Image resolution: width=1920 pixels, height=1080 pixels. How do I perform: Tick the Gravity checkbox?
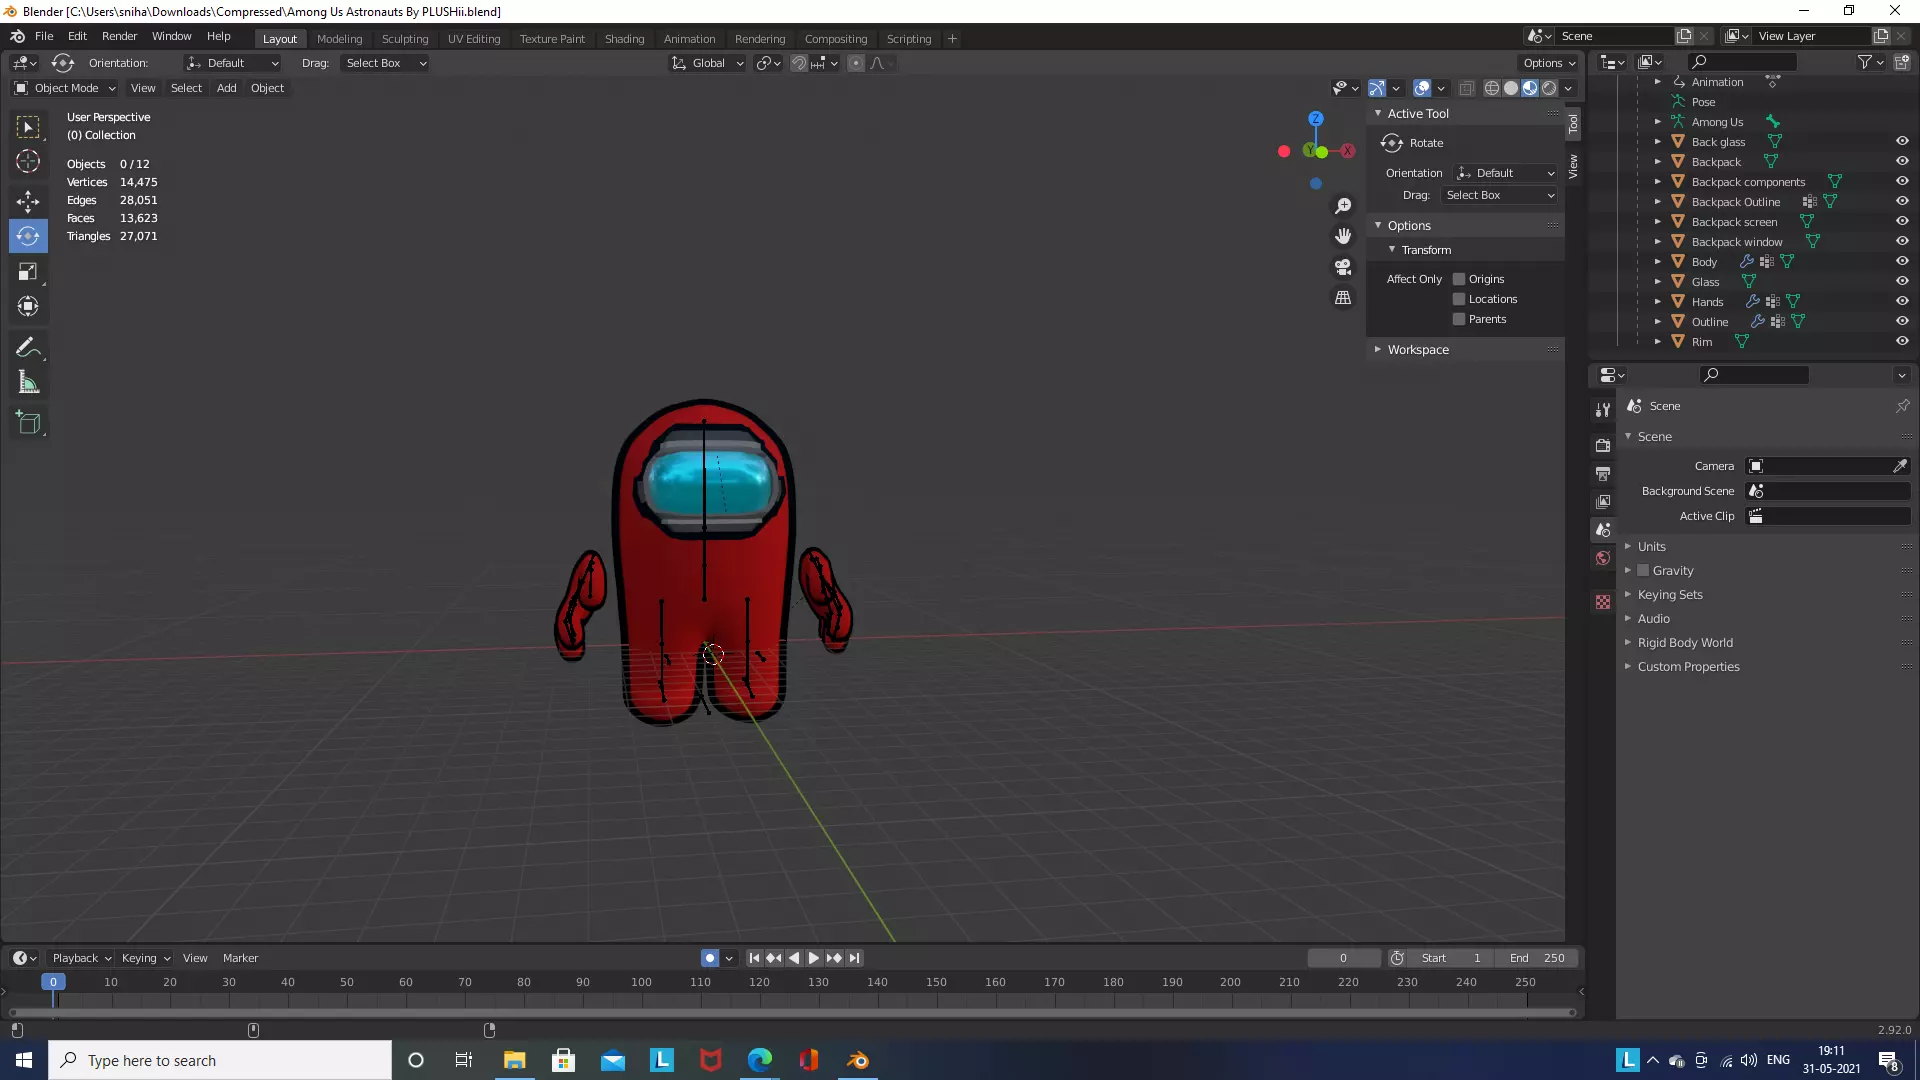pos(1643,571)
